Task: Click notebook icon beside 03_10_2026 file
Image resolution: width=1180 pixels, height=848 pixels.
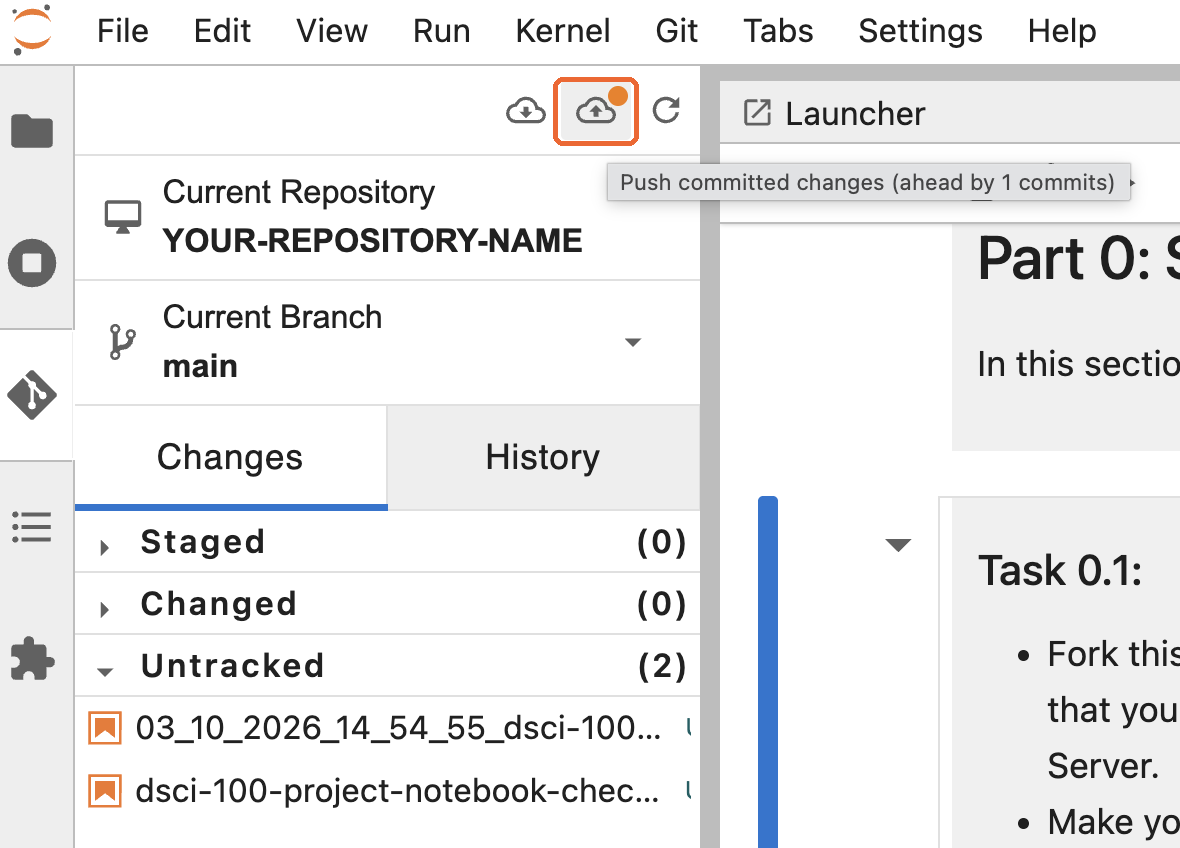Action: point(105,728)
